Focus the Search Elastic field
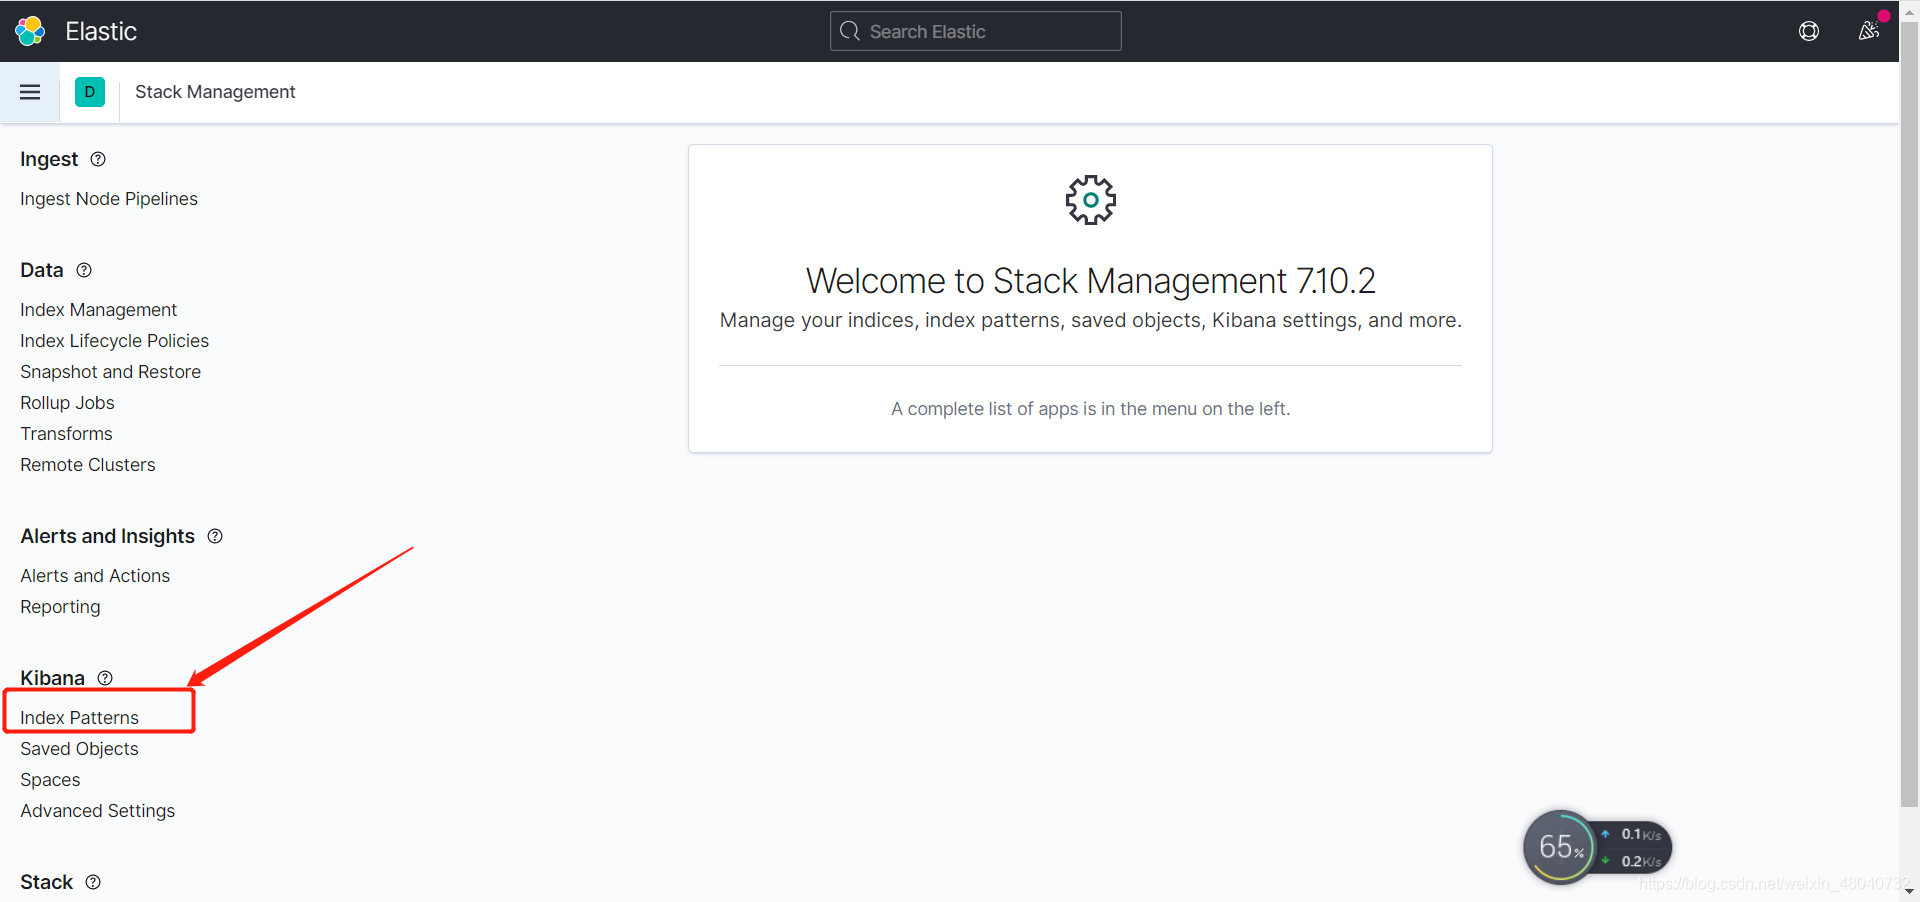 point(976,31)
